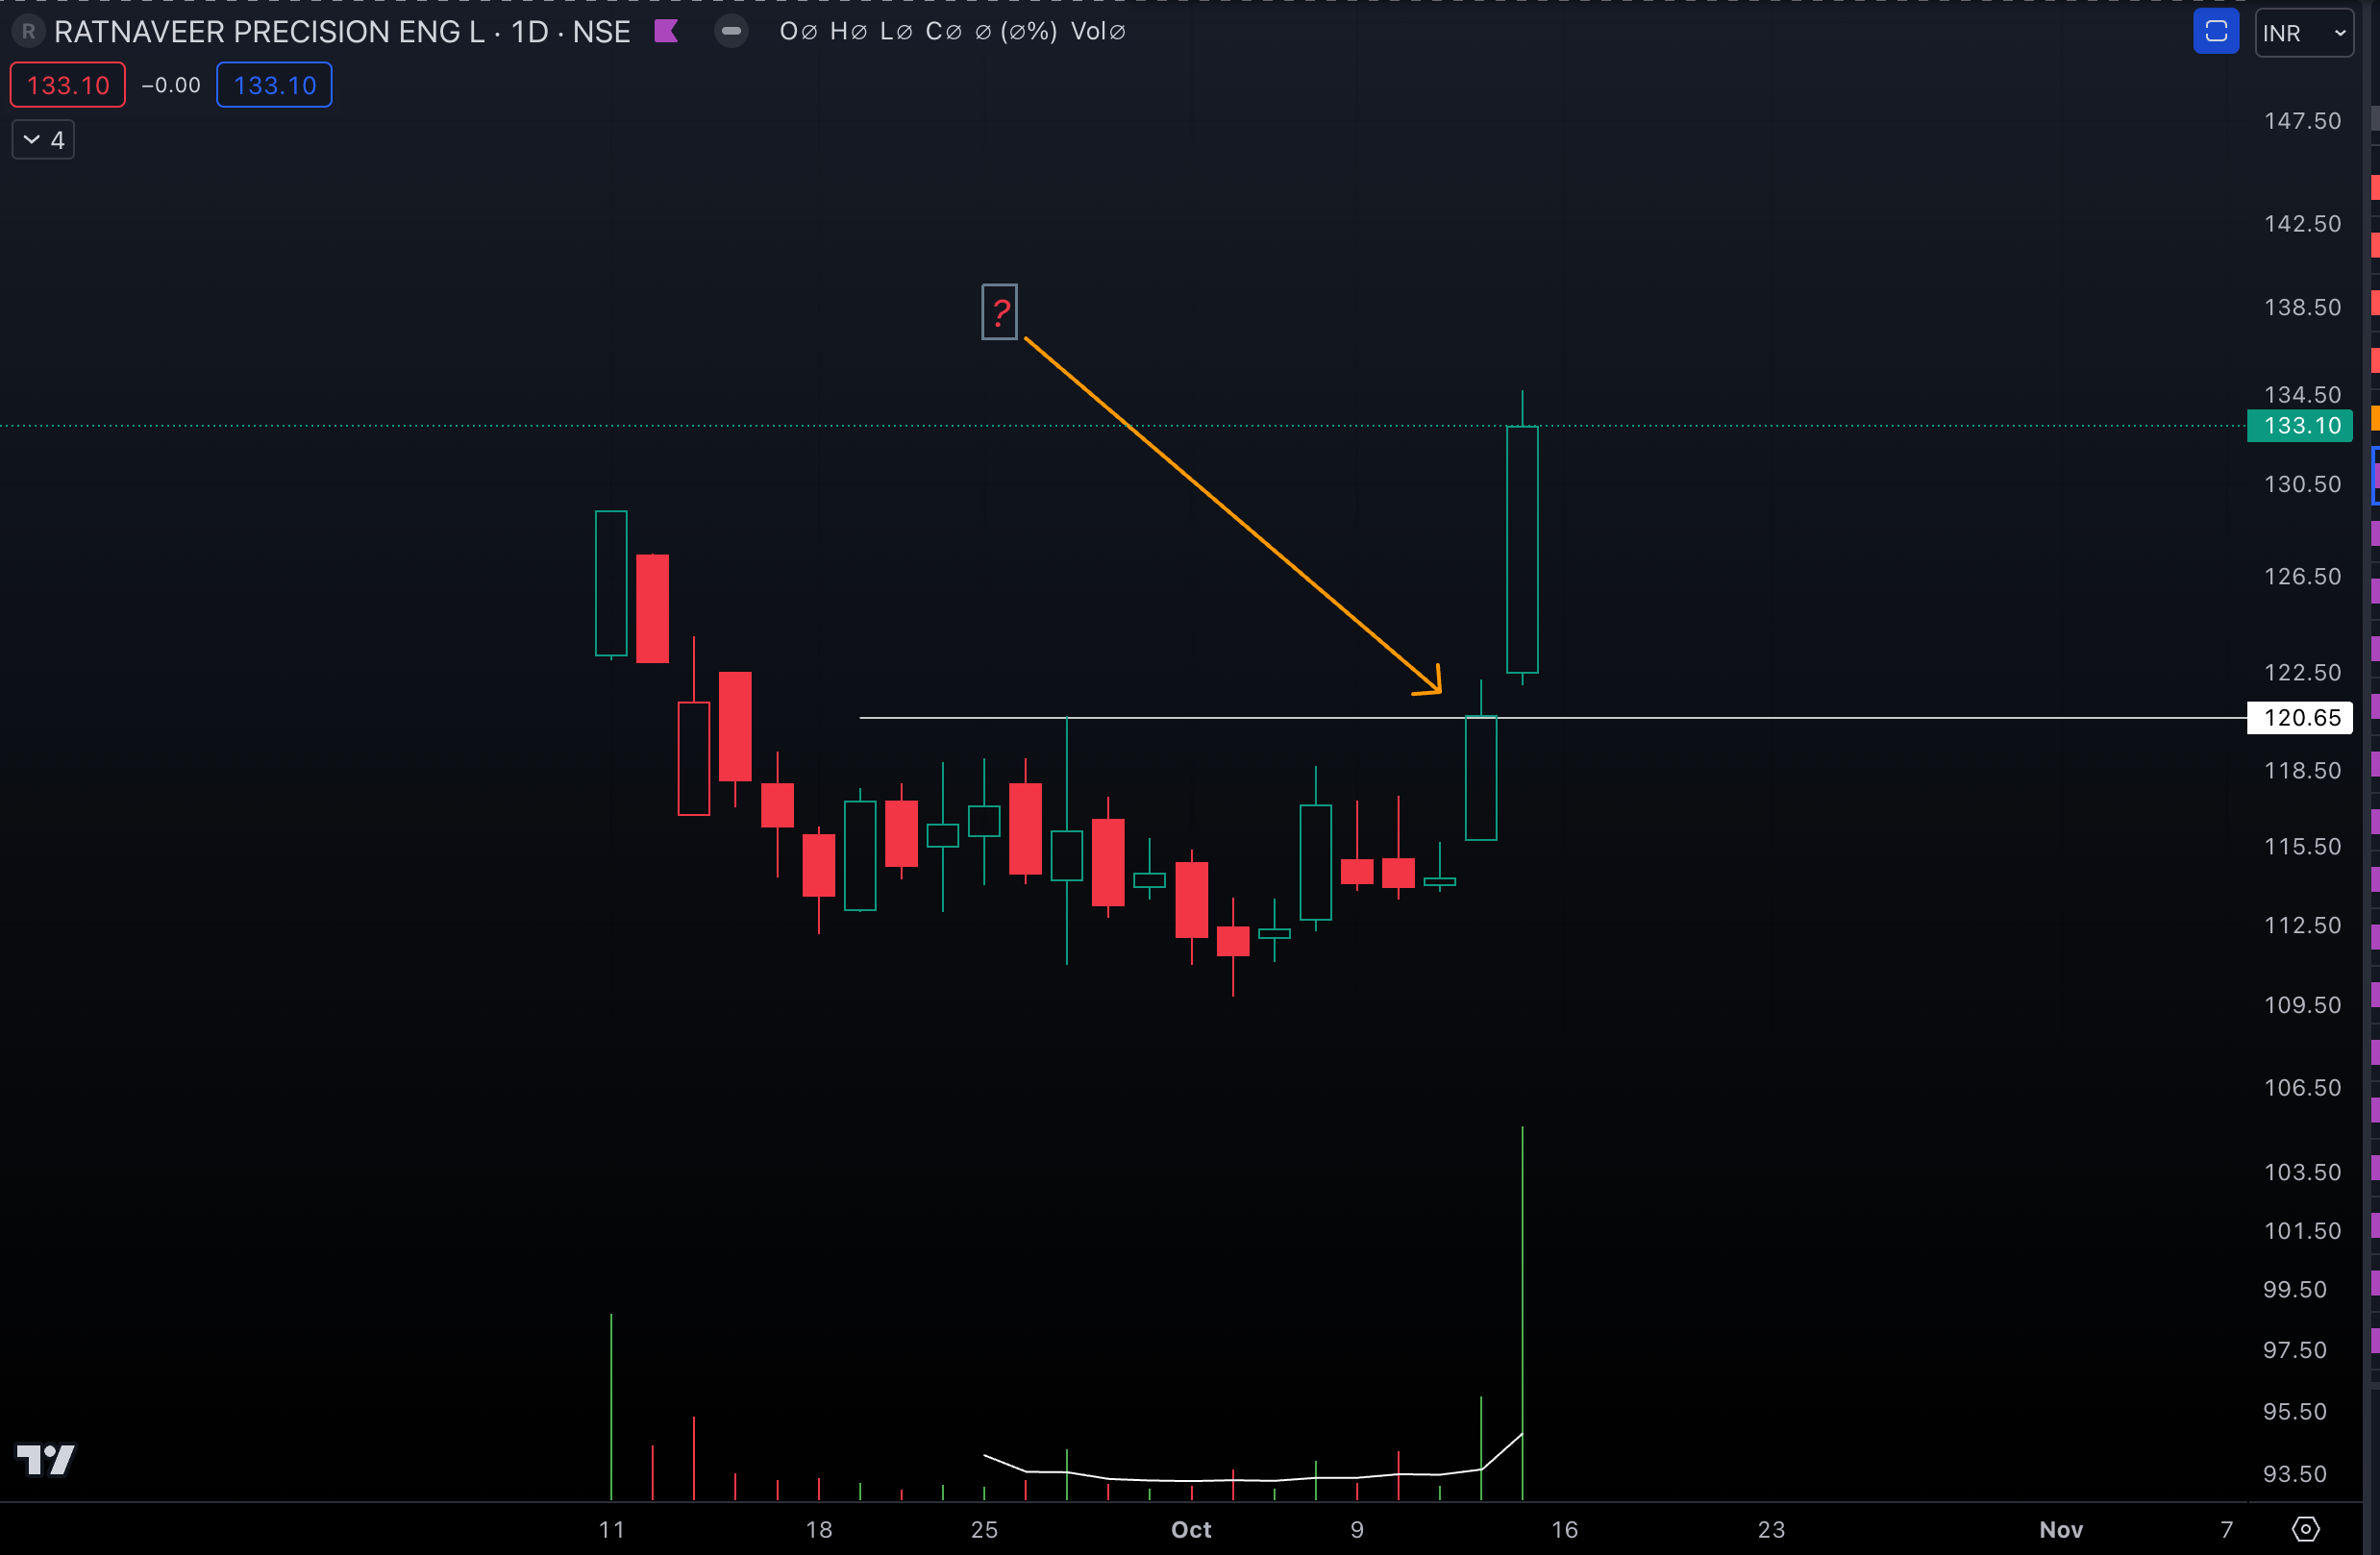Viewport: 2380px width, 1555px height.
Task: Click the 25 date label on time axis
Action: click(984, 1529)
